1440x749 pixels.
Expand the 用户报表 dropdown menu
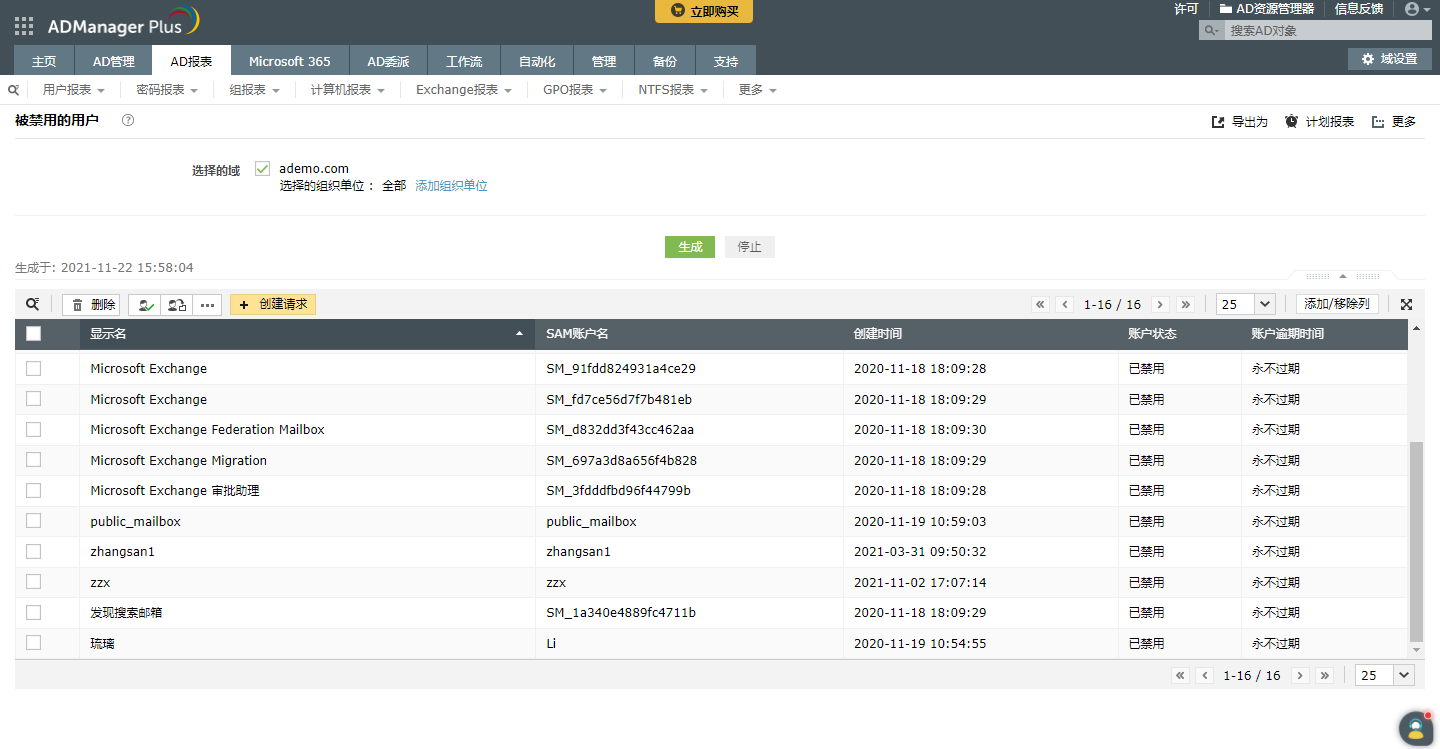tap(74, 90)
